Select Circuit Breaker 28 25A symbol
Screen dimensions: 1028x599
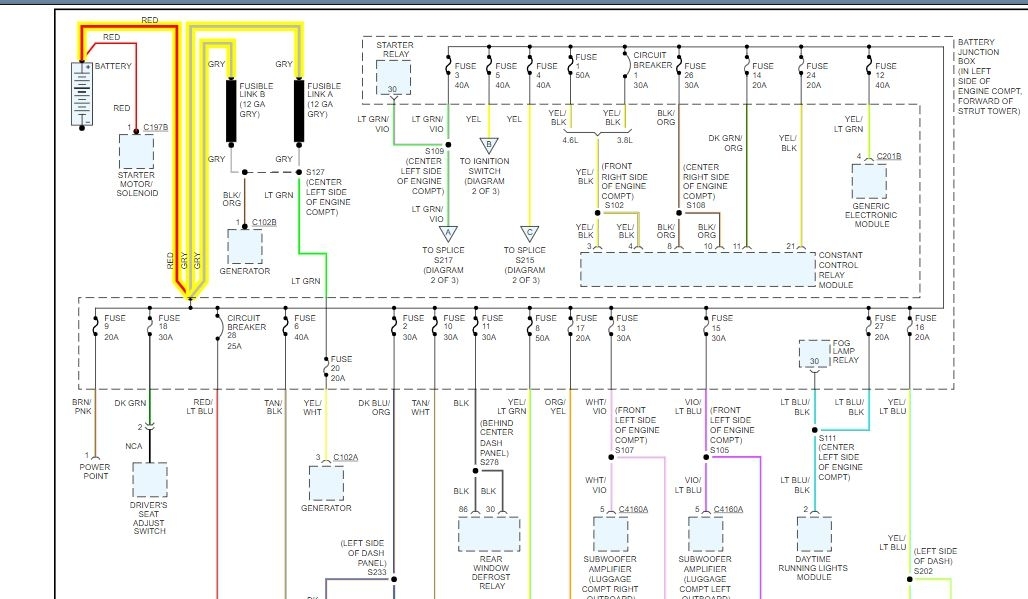pos(217,325)
